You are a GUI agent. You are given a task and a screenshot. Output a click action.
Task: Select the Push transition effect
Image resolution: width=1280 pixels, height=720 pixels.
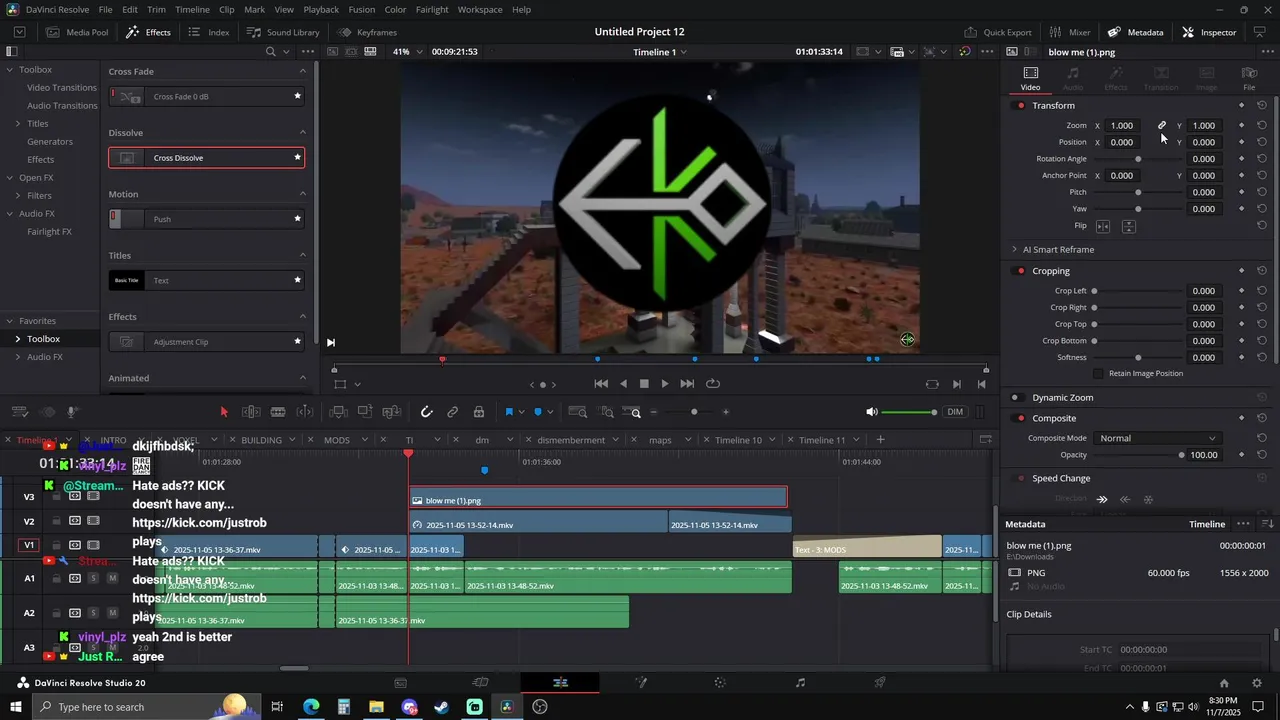pos(207,219)
